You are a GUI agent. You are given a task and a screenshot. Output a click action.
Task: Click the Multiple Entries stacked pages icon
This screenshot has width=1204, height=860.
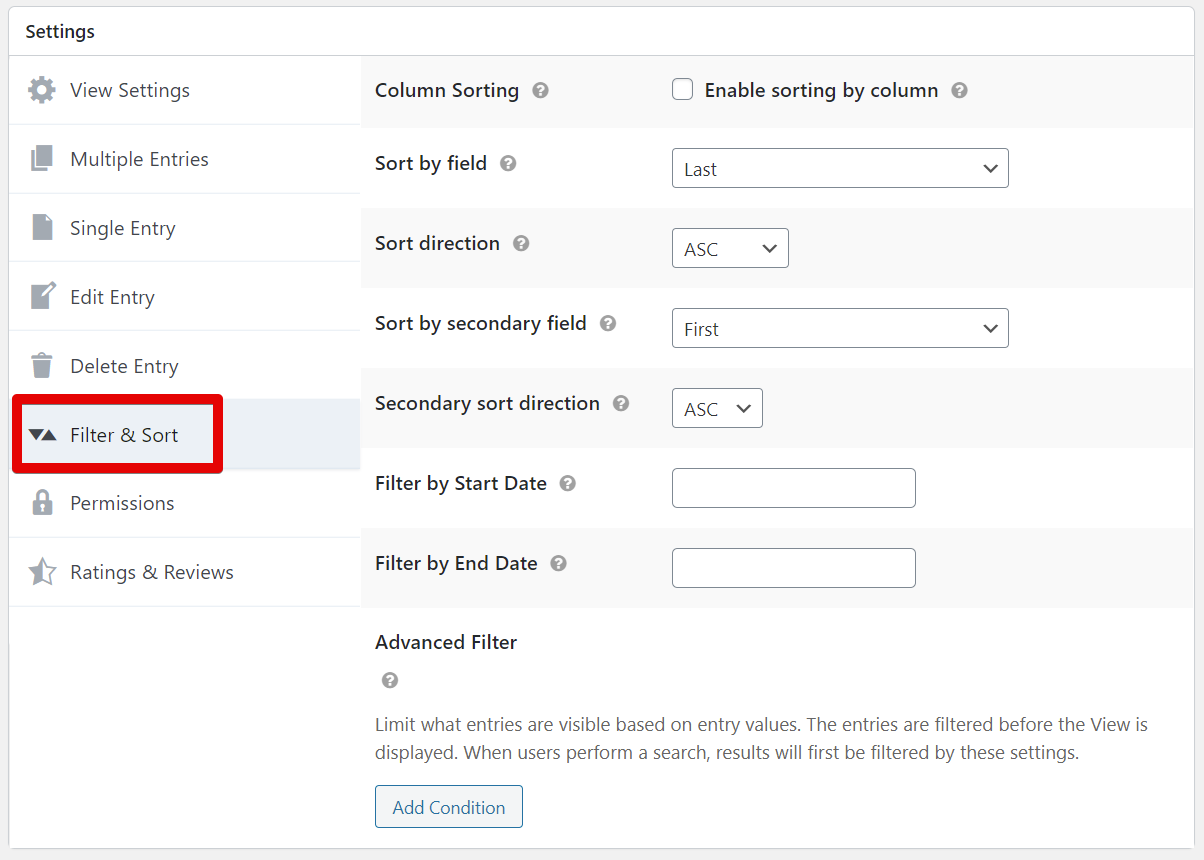[42, 159]
